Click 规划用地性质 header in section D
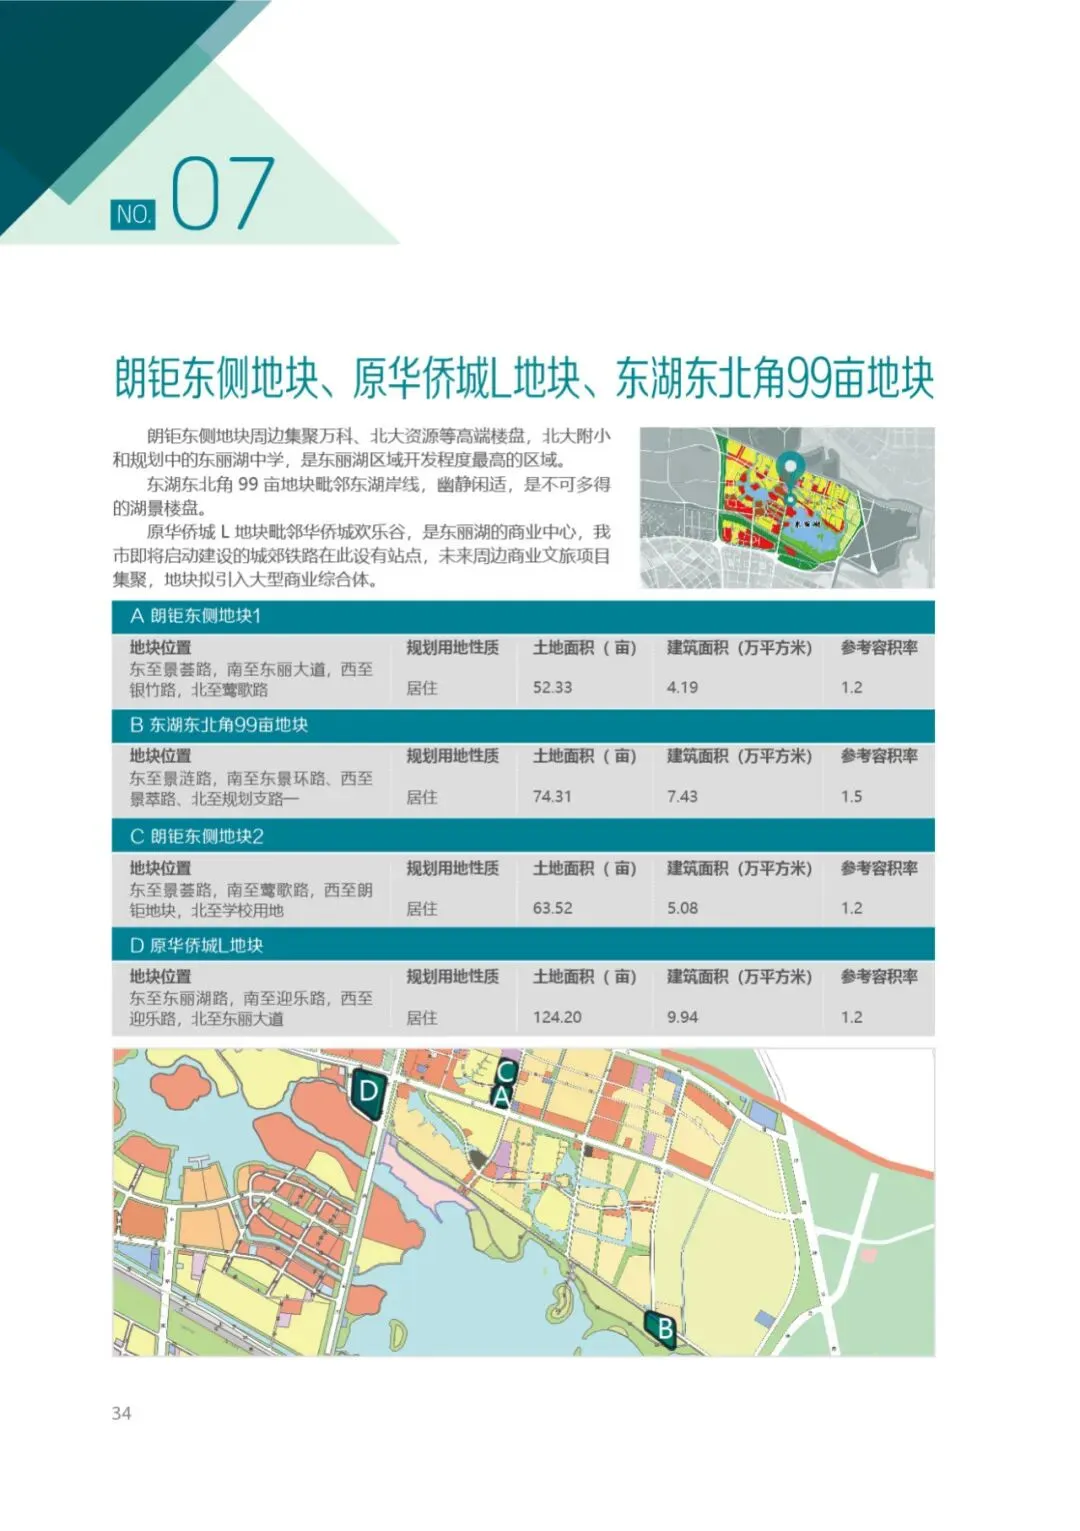 point(452,977)
